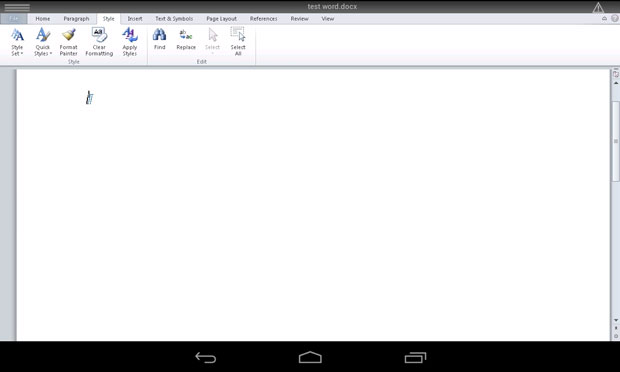Viewport: 620px width, 372px height.
Task: Click the vertical scrollbar thumb
Action: coord(616,141)
